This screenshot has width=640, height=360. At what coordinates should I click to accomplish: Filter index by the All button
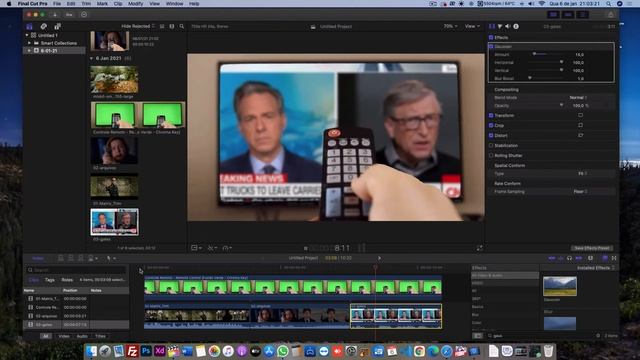click(46, 336)
